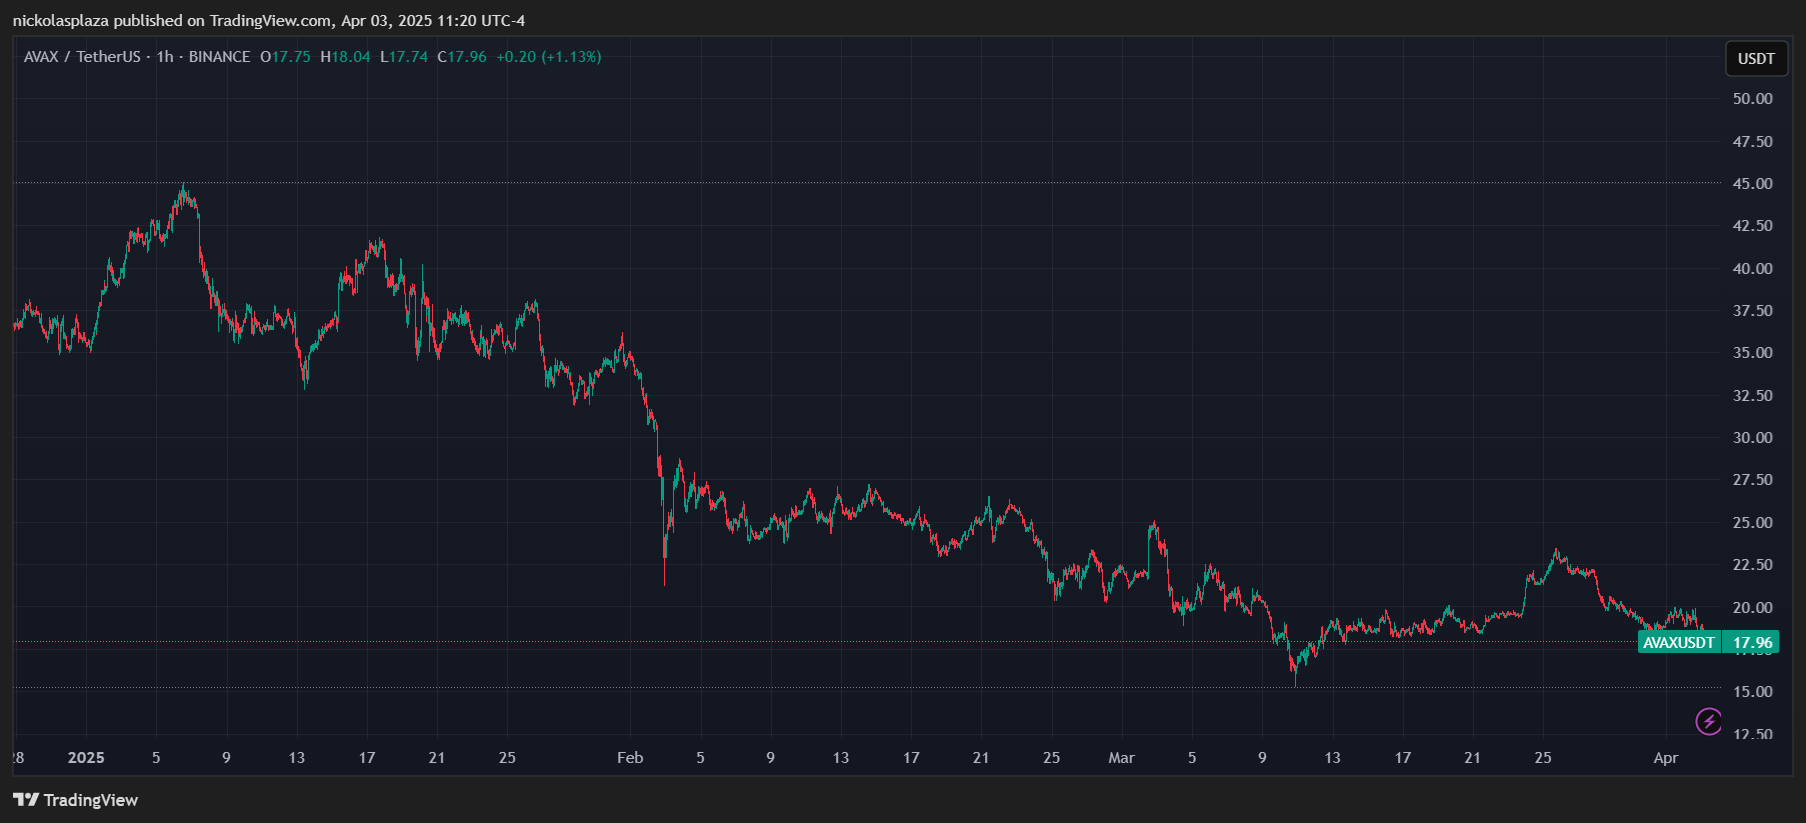Click the 25.00 price axis label

[x=1752, y=523]
